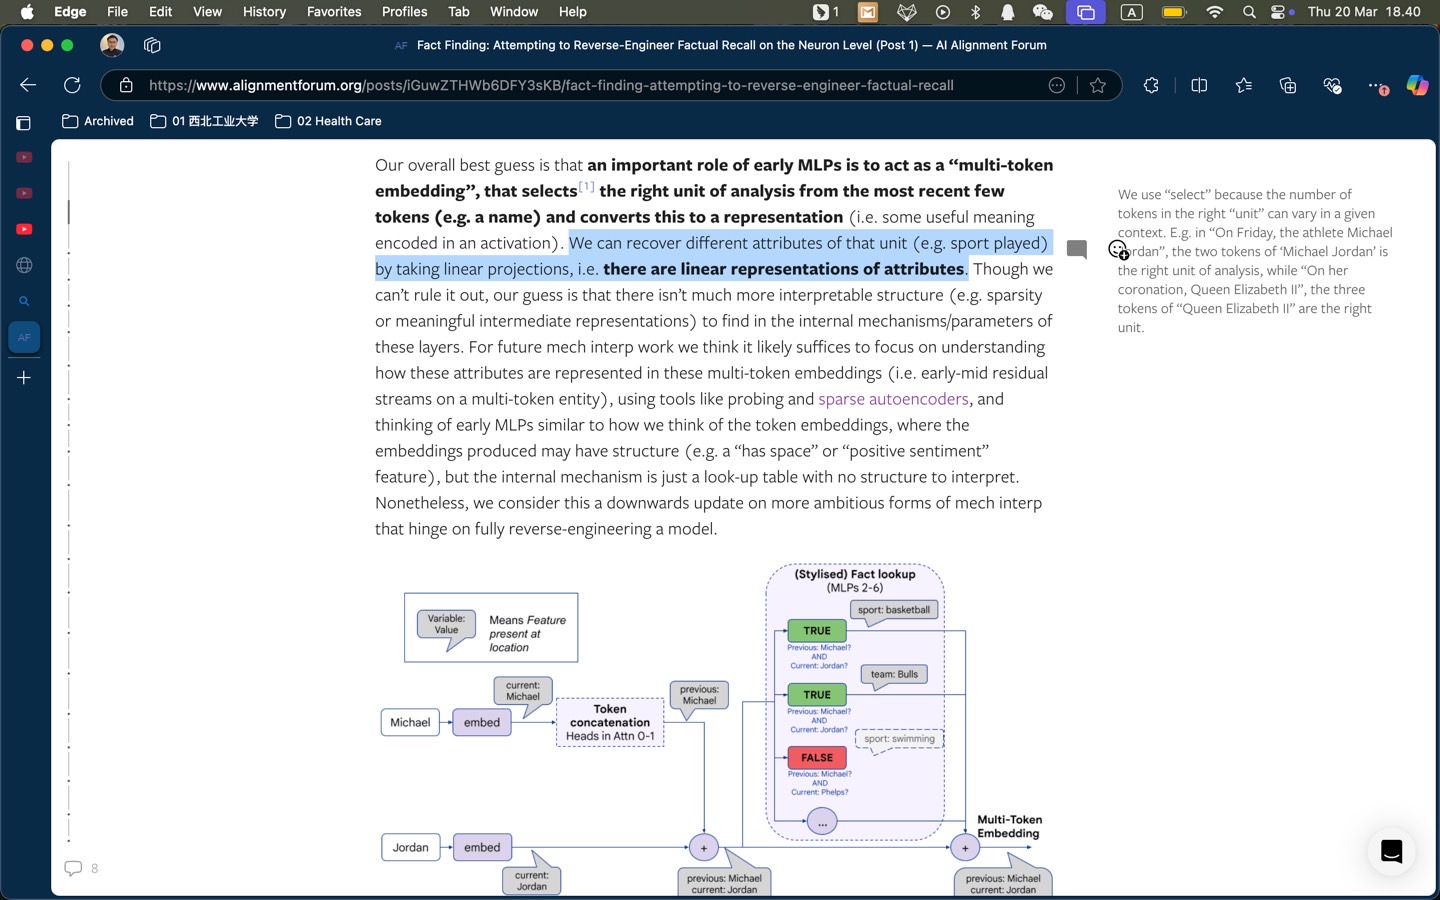Open the Favorites list icon
Image resolution: width=1440 pixels, height=900 pixels.
[1244, 85]
